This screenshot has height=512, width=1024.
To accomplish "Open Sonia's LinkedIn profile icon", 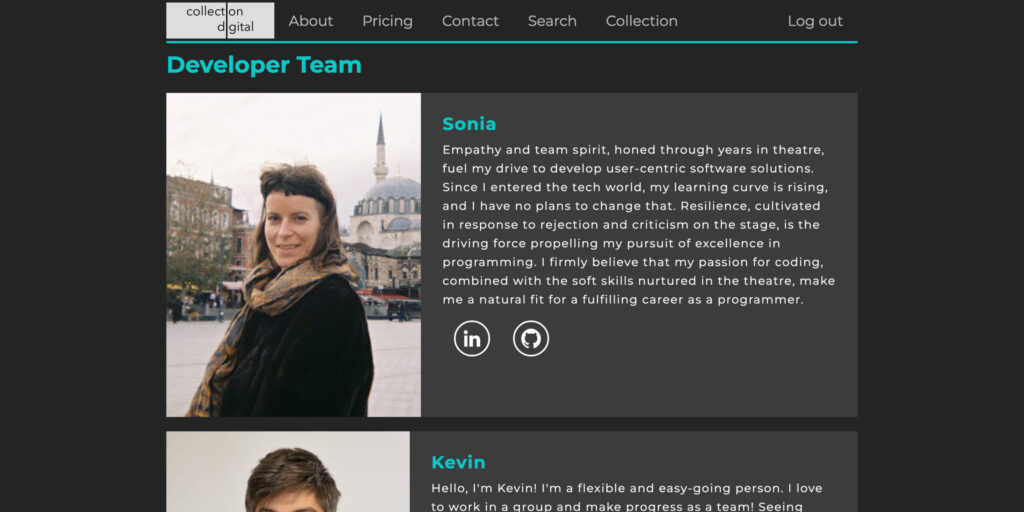I will point(472,339).
